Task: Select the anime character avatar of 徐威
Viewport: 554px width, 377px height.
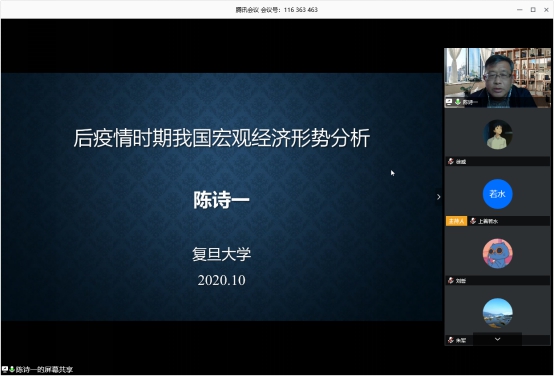Action: (497, 134)
